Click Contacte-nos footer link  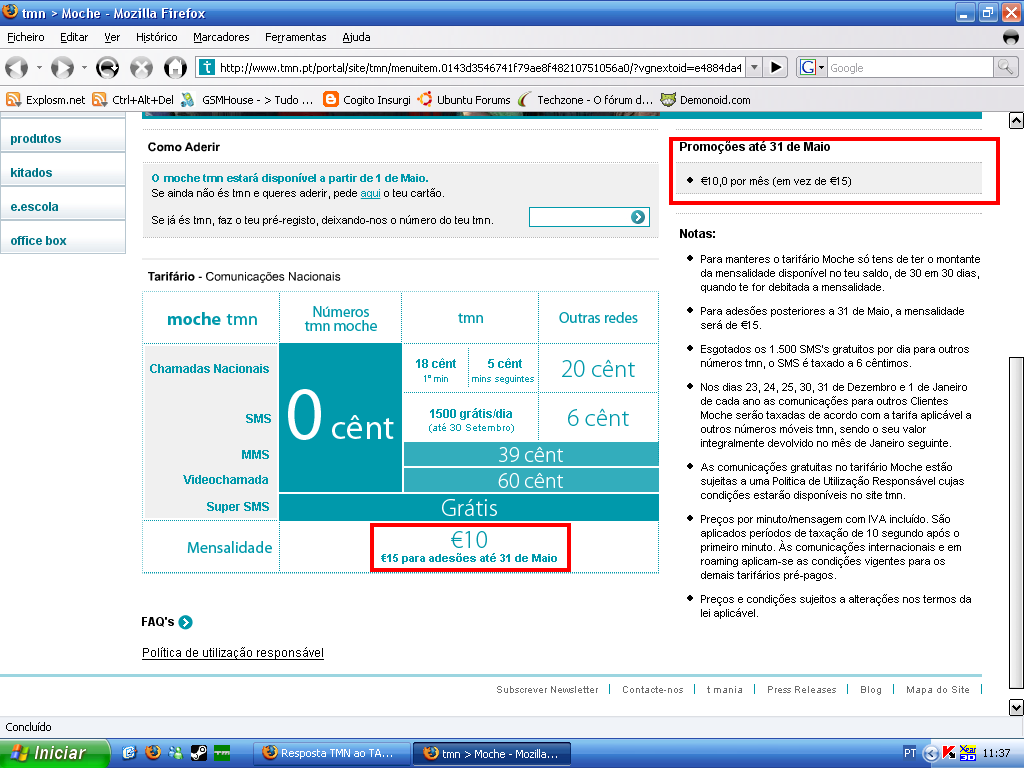pos(652,690)
